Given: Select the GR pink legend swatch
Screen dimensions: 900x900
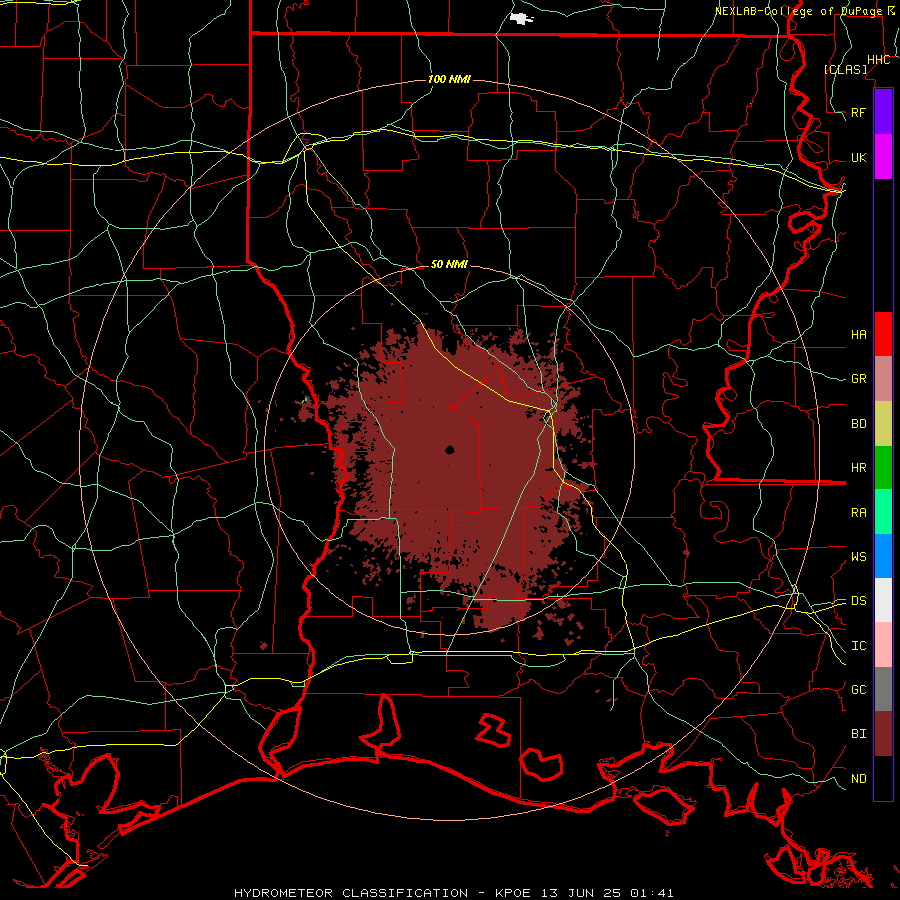Looking at the screenshot, I should point(883,378).
